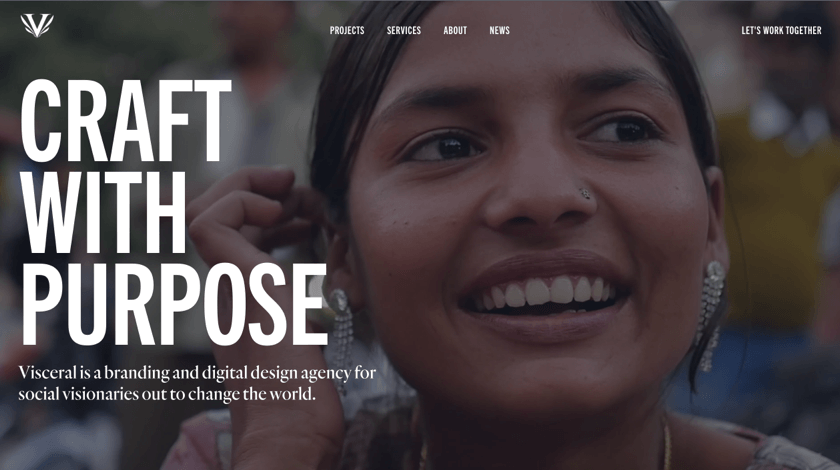
Task: Open the Projects menu item
Action: (x=347, y=31)
